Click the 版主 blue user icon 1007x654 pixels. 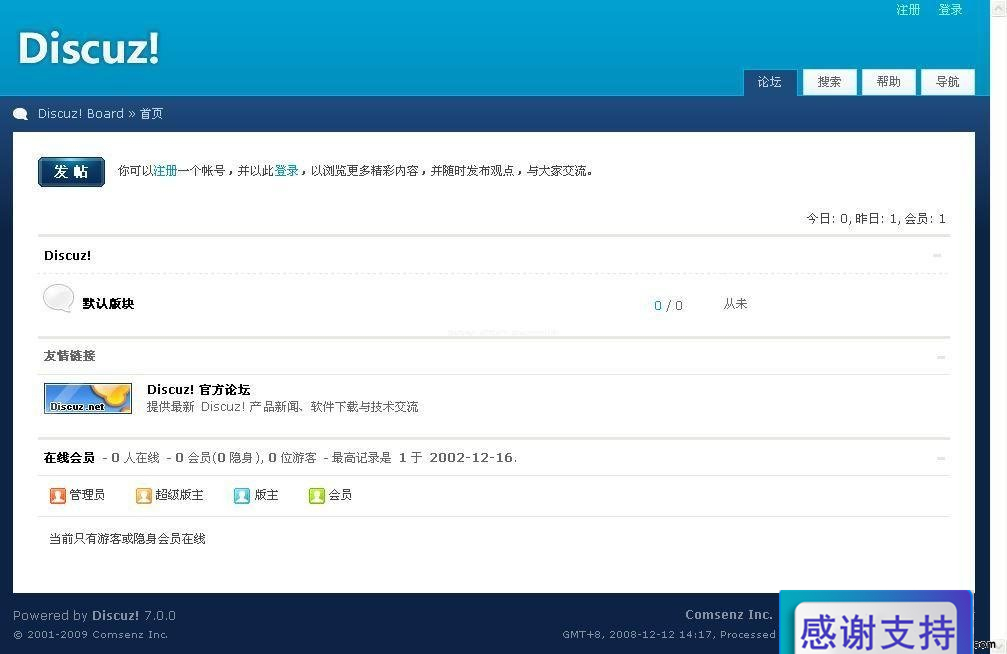241,495
